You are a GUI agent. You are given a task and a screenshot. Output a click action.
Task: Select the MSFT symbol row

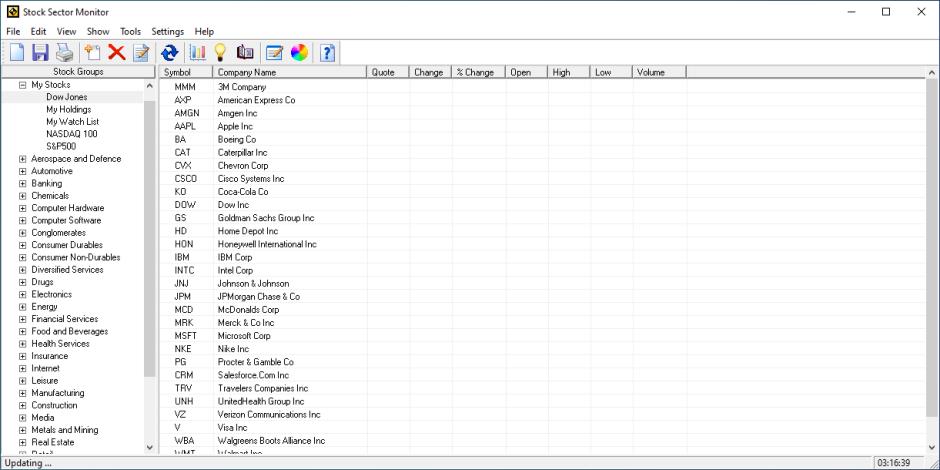[543, 336]
